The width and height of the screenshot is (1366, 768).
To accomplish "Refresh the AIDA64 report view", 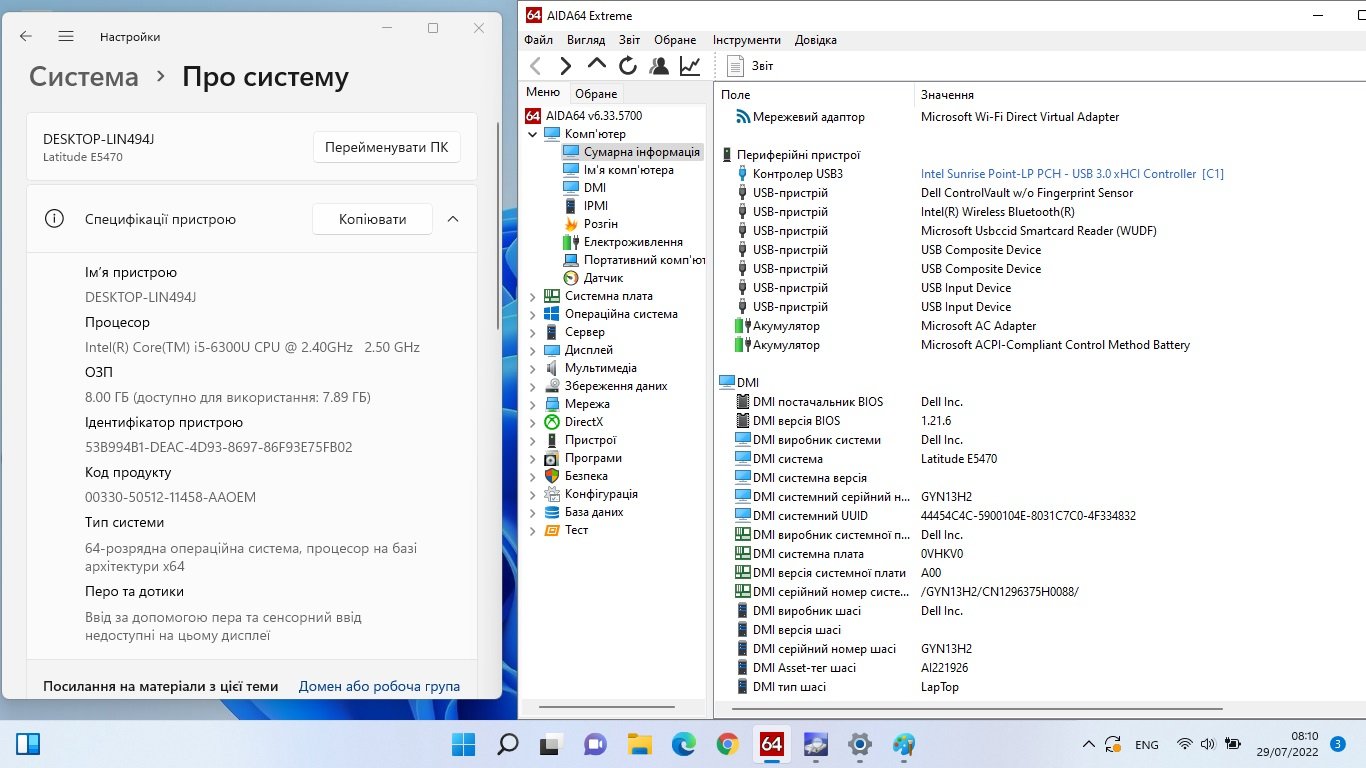I will pyautogui.click(x=628, y=66).
